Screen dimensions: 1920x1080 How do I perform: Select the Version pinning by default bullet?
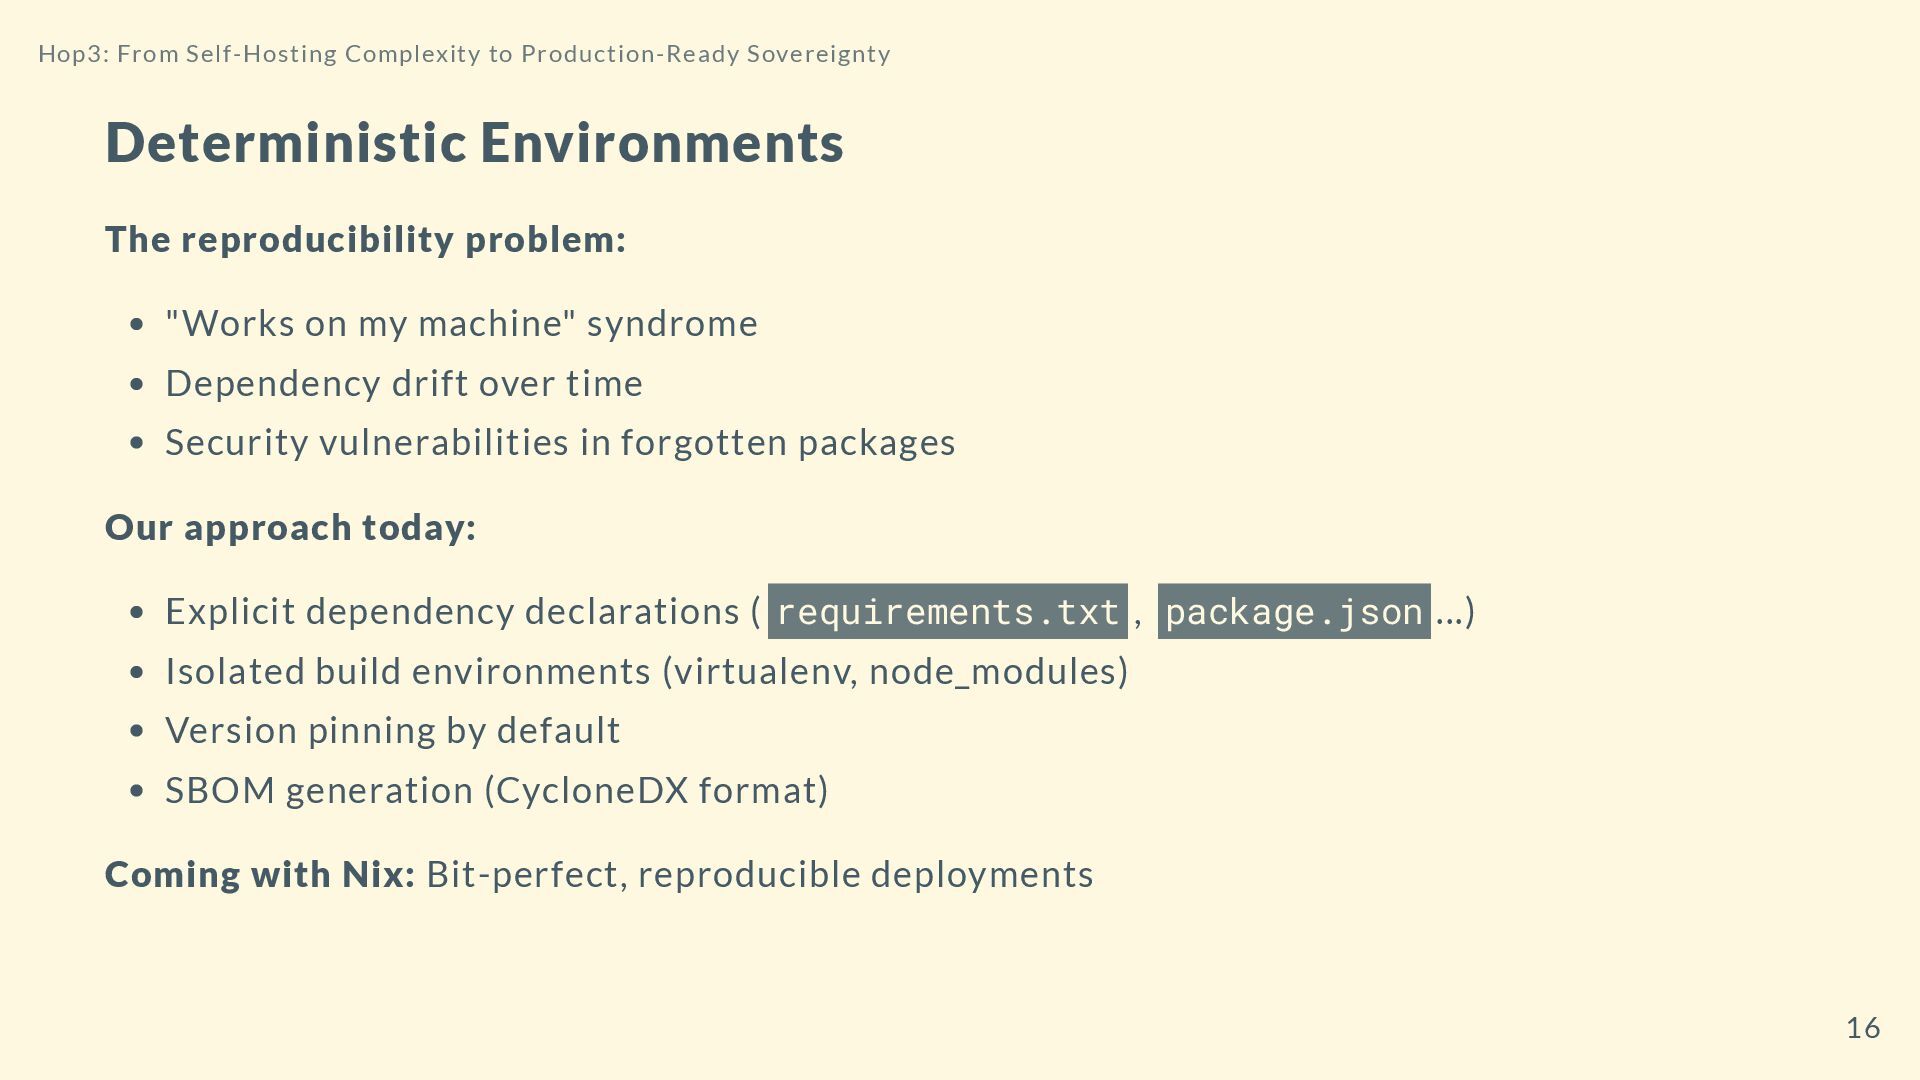click(392, 731)
